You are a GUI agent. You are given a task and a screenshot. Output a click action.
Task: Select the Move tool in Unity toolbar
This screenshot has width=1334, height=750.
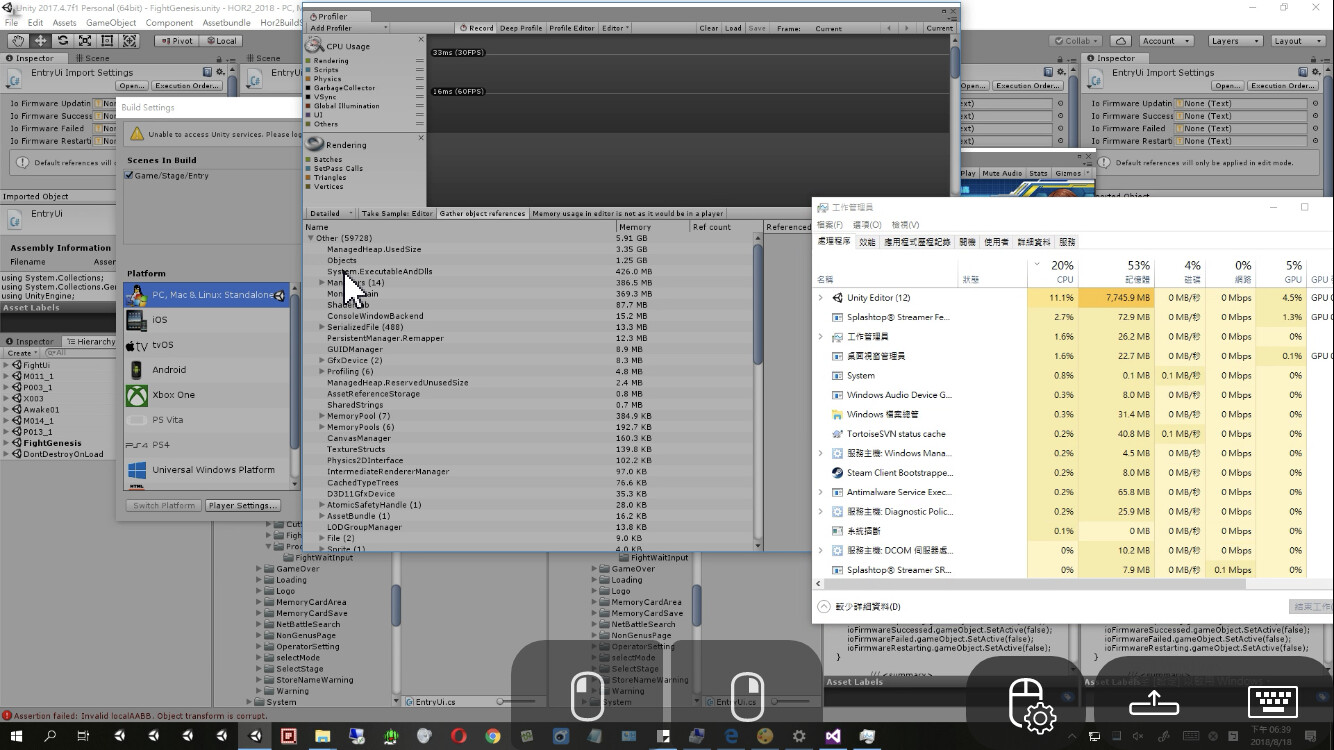click(41, 40)
